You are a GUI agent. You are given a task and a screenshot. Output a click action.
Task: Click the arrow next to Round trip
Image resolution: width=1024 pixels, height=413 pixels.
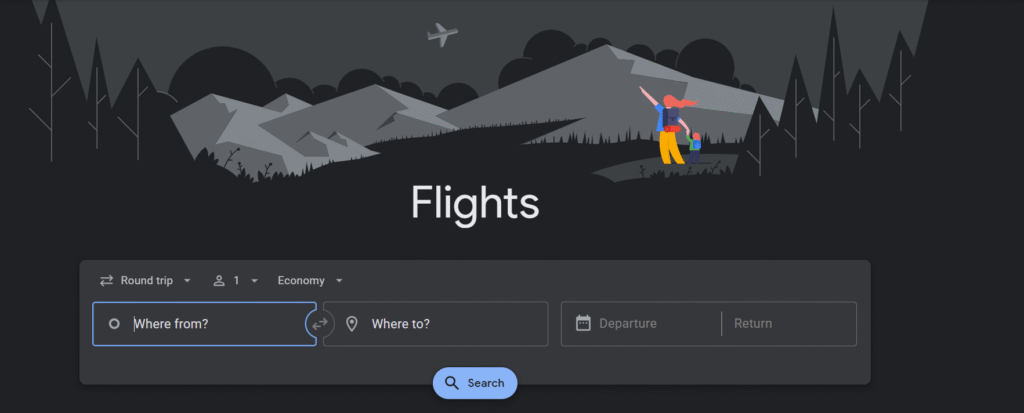[x=187, y=281]
